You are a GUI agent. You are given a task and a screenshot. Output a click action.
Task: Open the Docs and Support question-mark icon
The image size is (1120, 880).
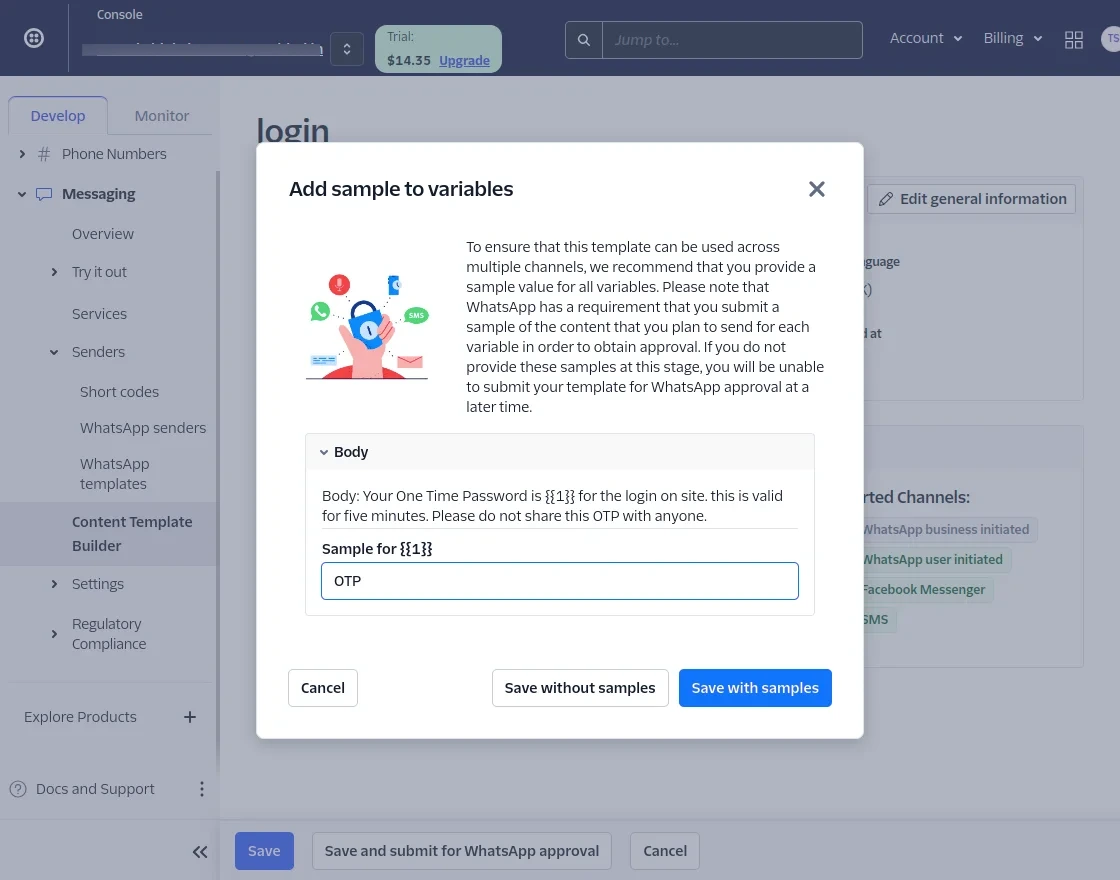[x=18, y=789]
